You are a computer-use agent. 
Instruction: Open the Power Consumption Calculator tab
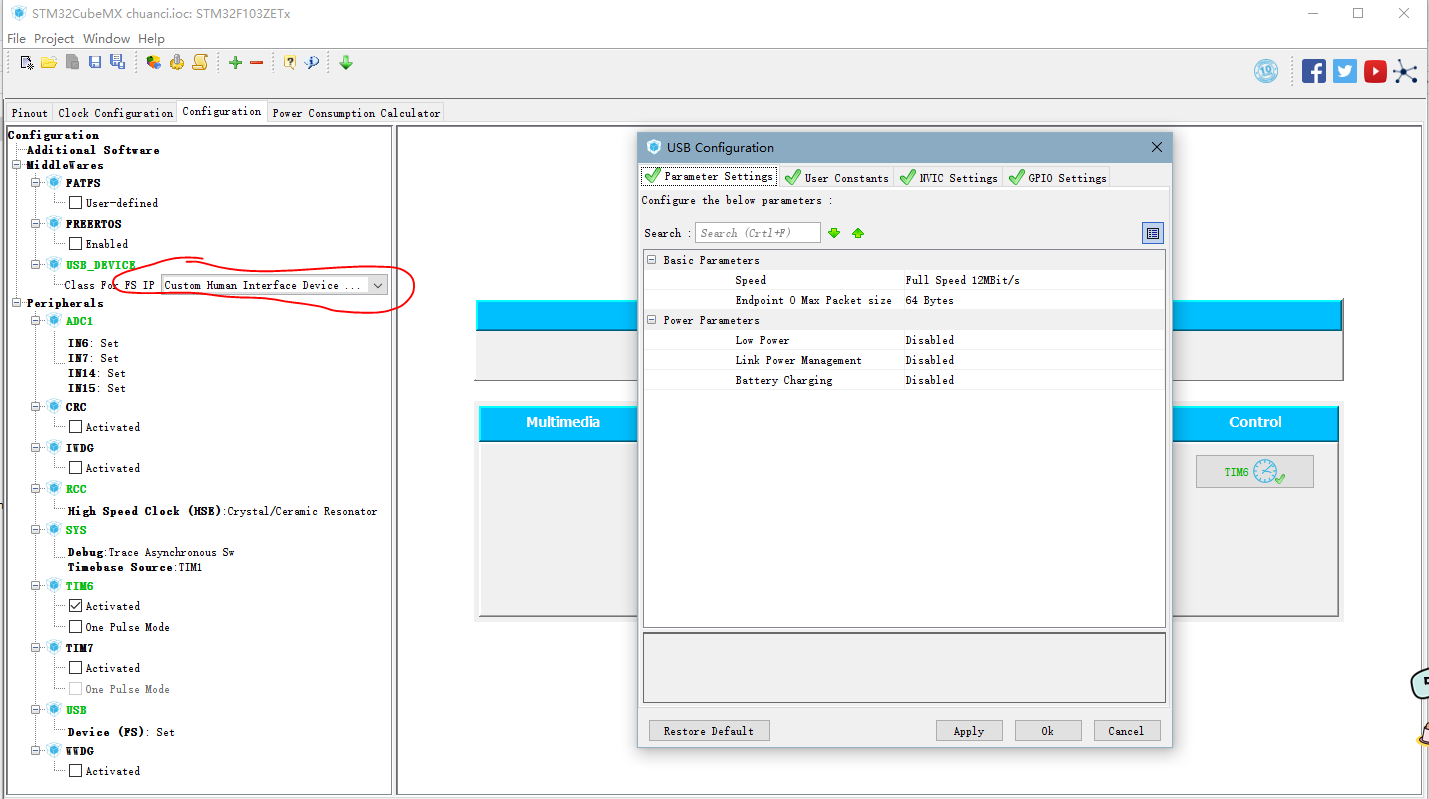pyautogui.click(x=356, y=113)
